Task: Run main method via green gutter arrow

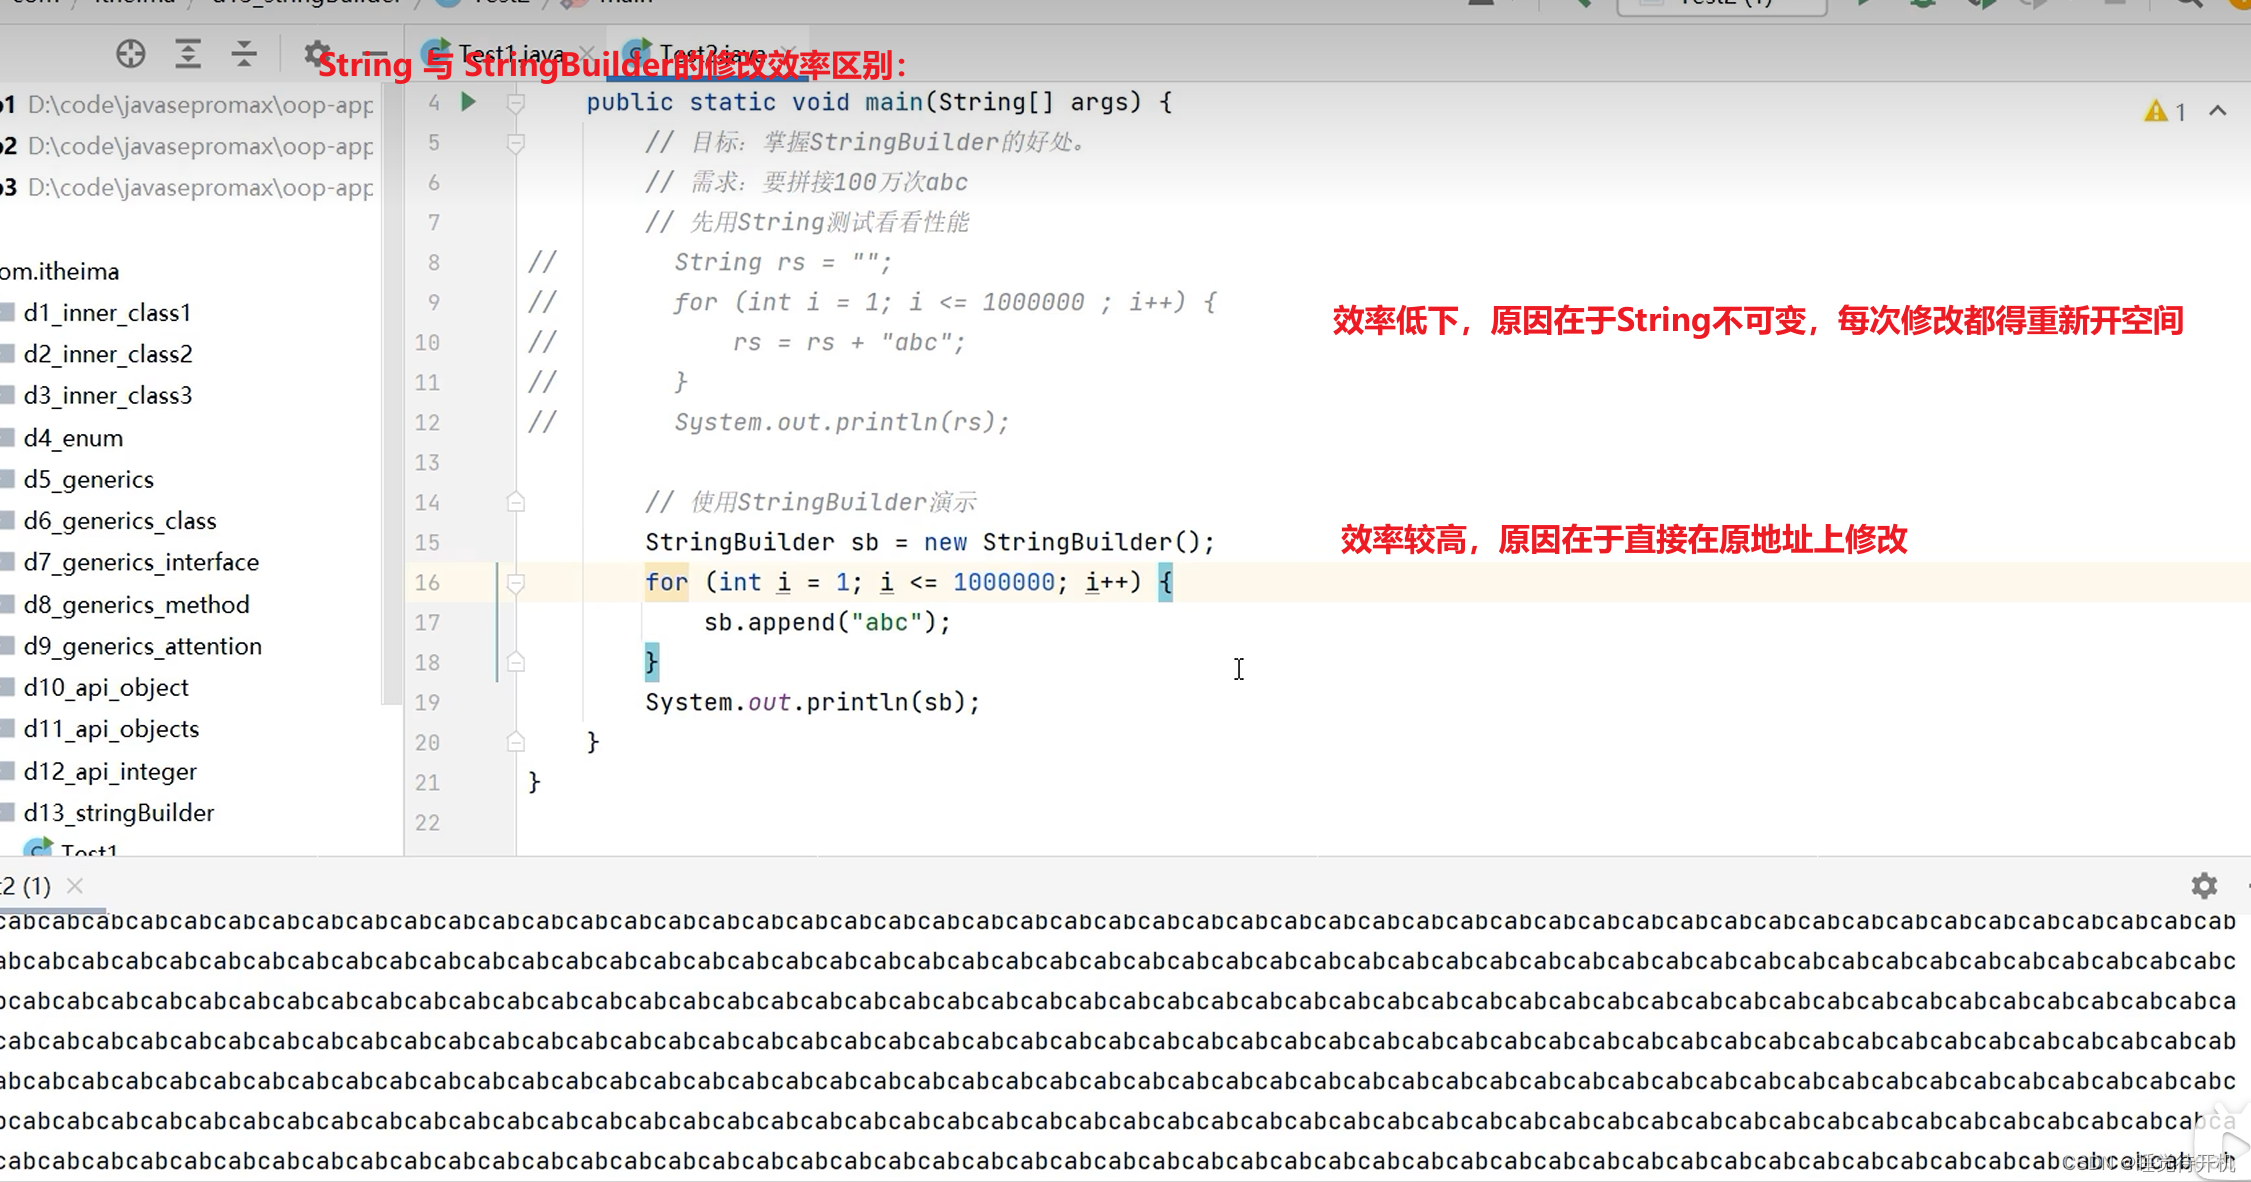Action: 468,102
